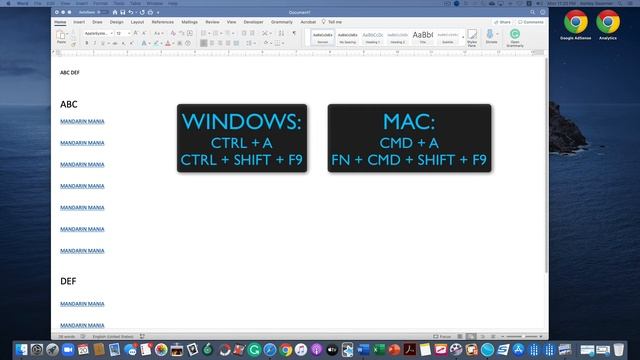This screenshot has height=360, width=640.
Task: Redo the last action
Action: click(x=142, y=12)
